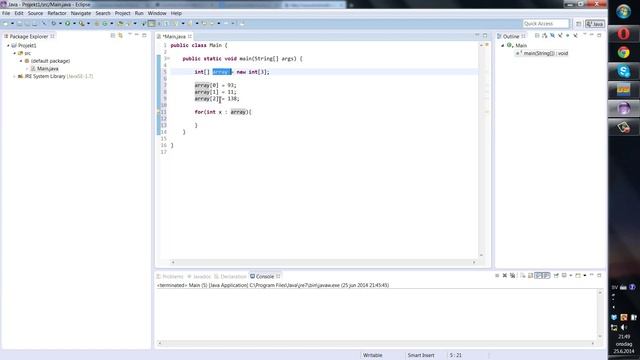Collapse the src folder node

point(15,53)
